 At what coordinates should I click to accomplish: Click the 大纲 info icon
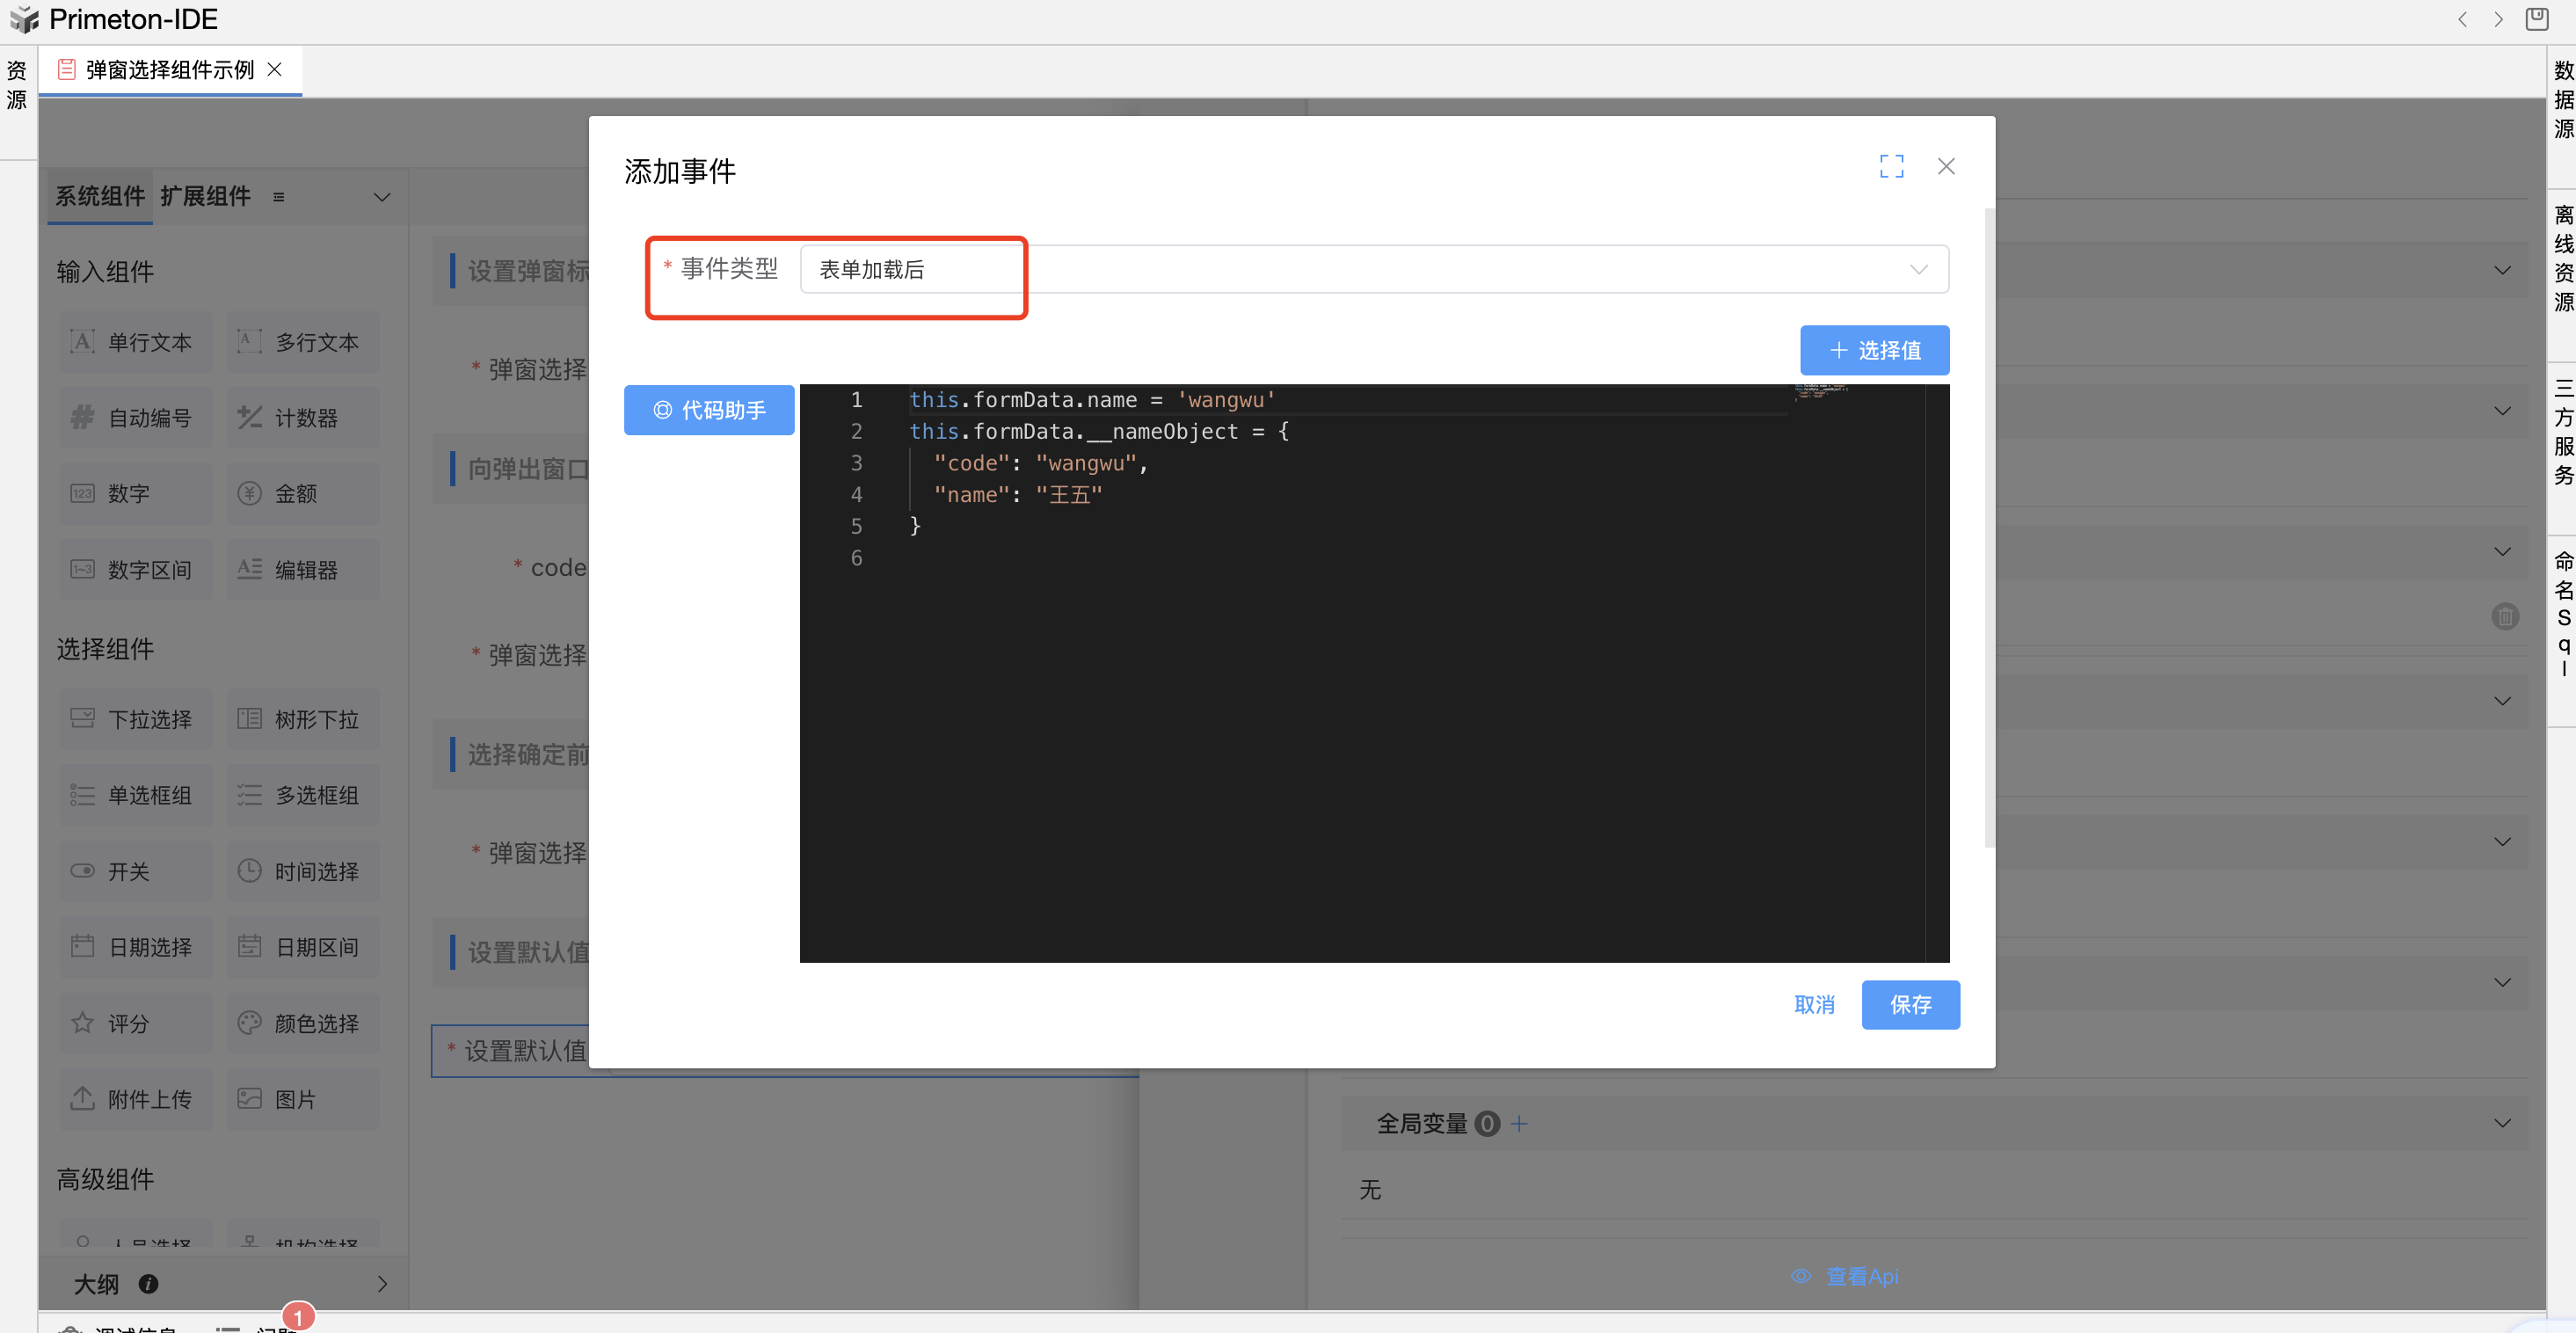click(148, 1283)
